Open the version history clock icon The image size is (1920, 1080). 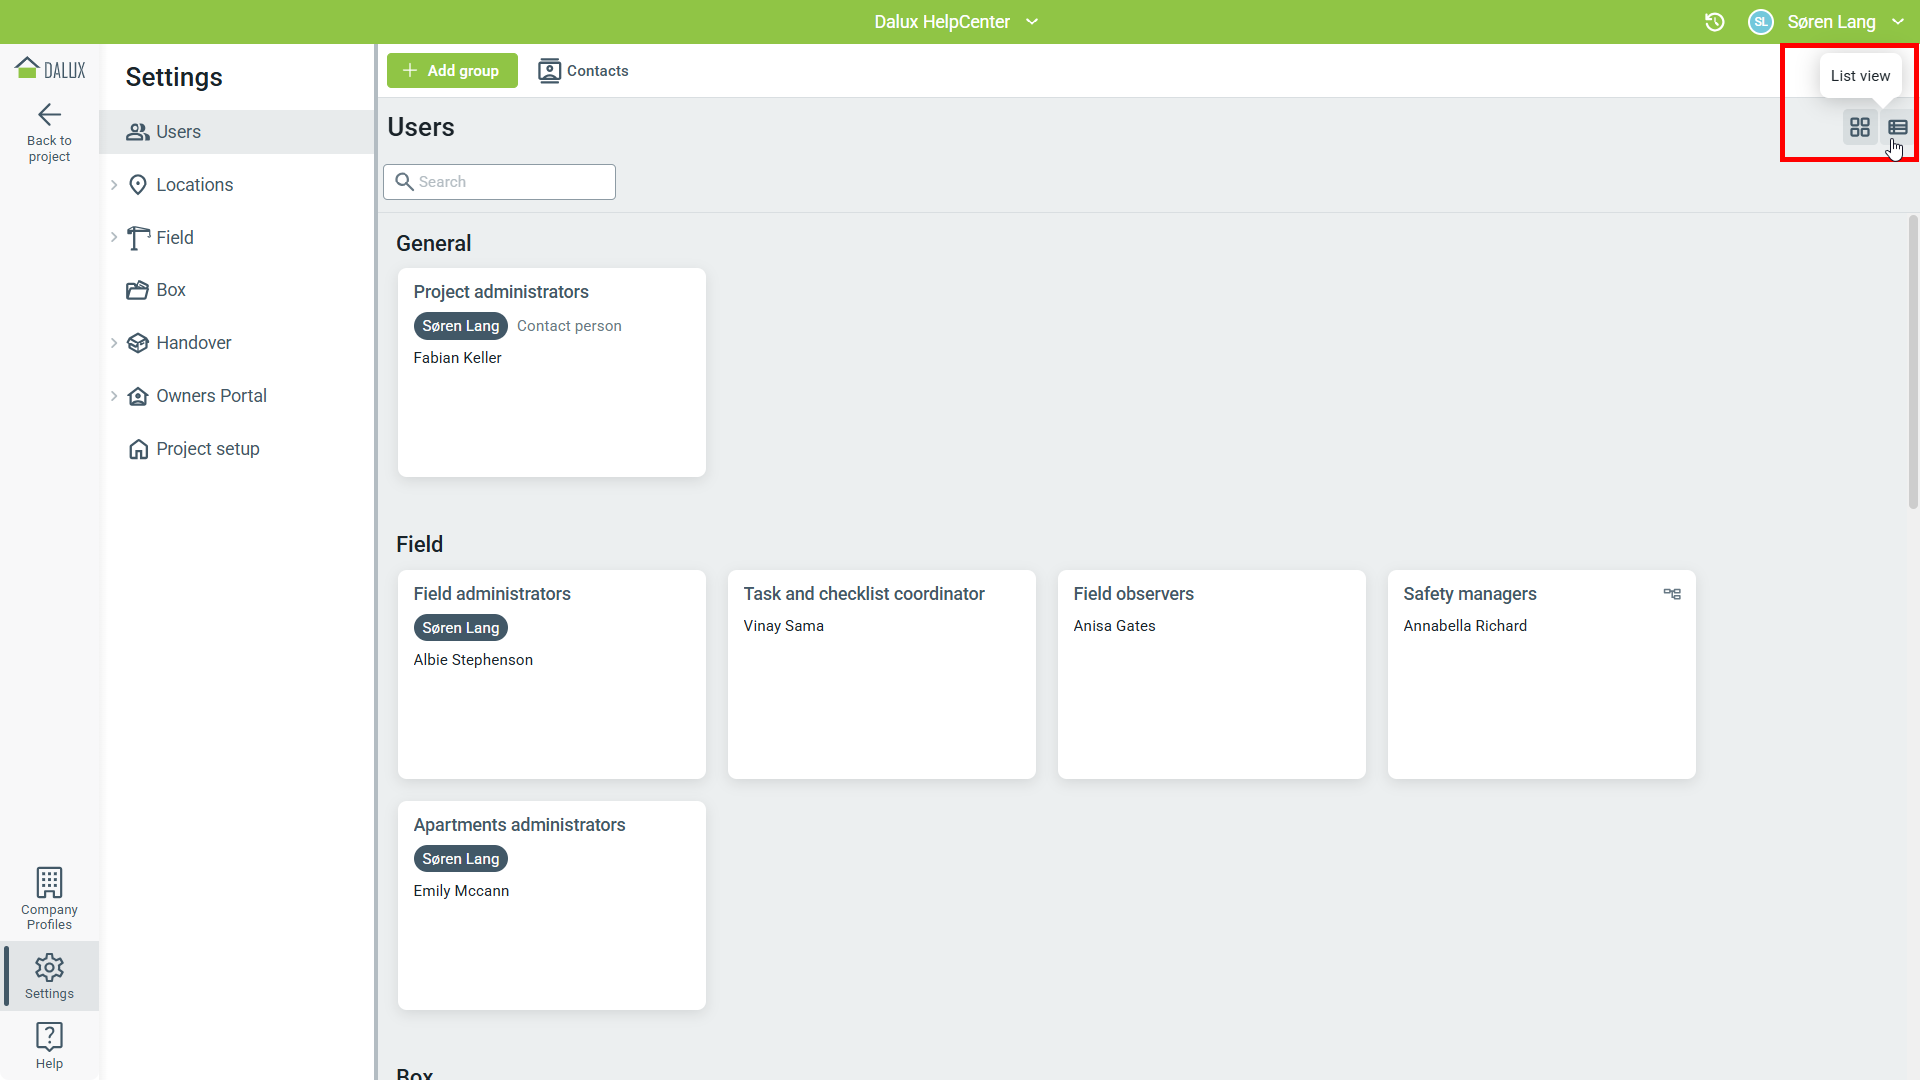tap(1714, 22)
